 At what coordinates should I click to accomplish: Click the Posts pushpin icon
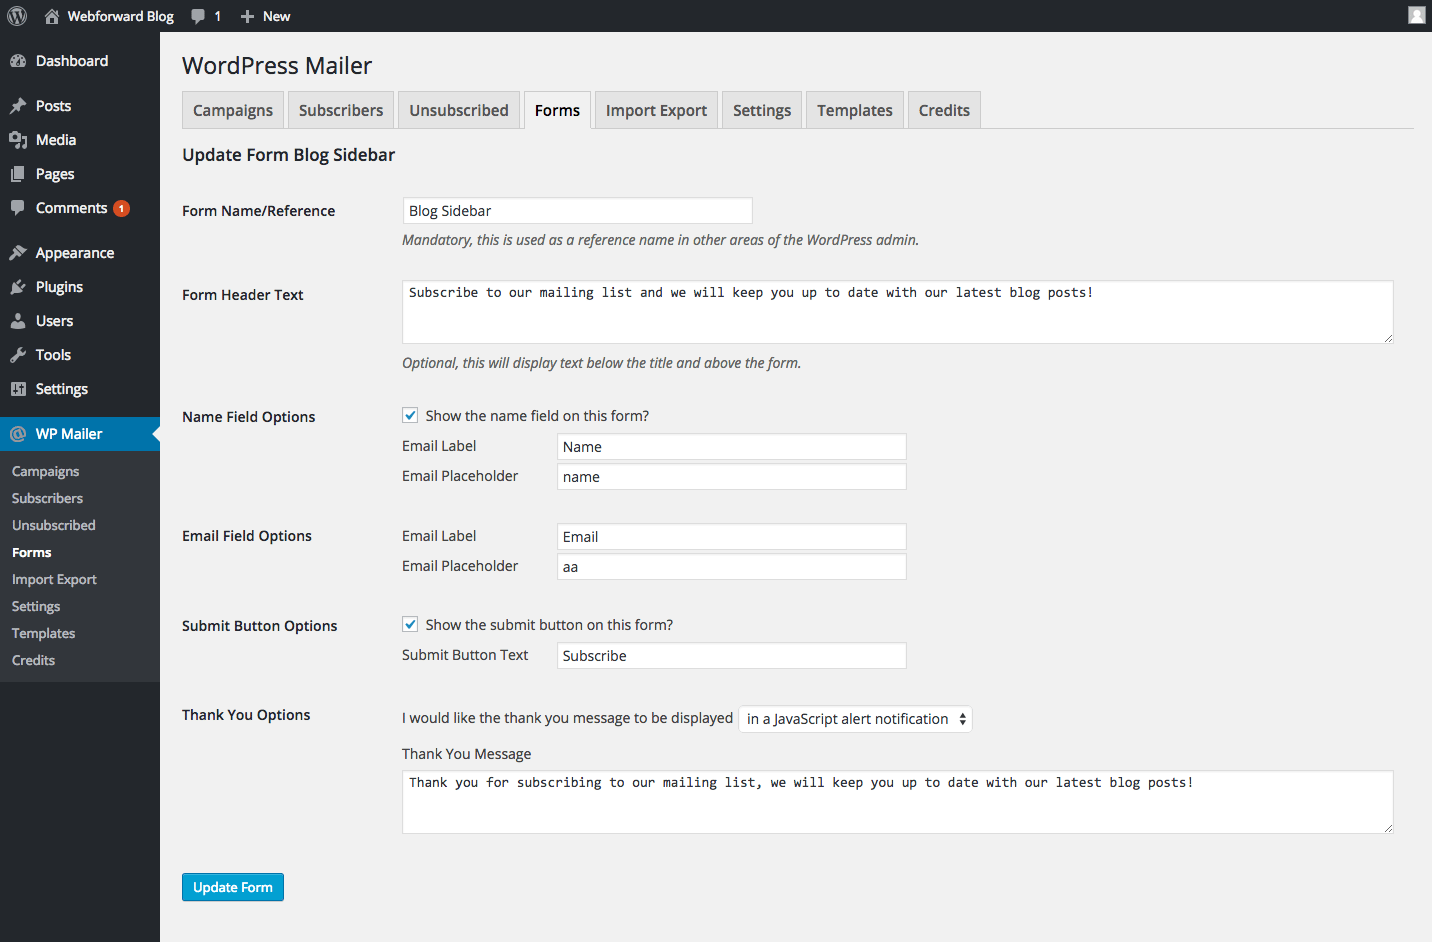tap(18, 106)
